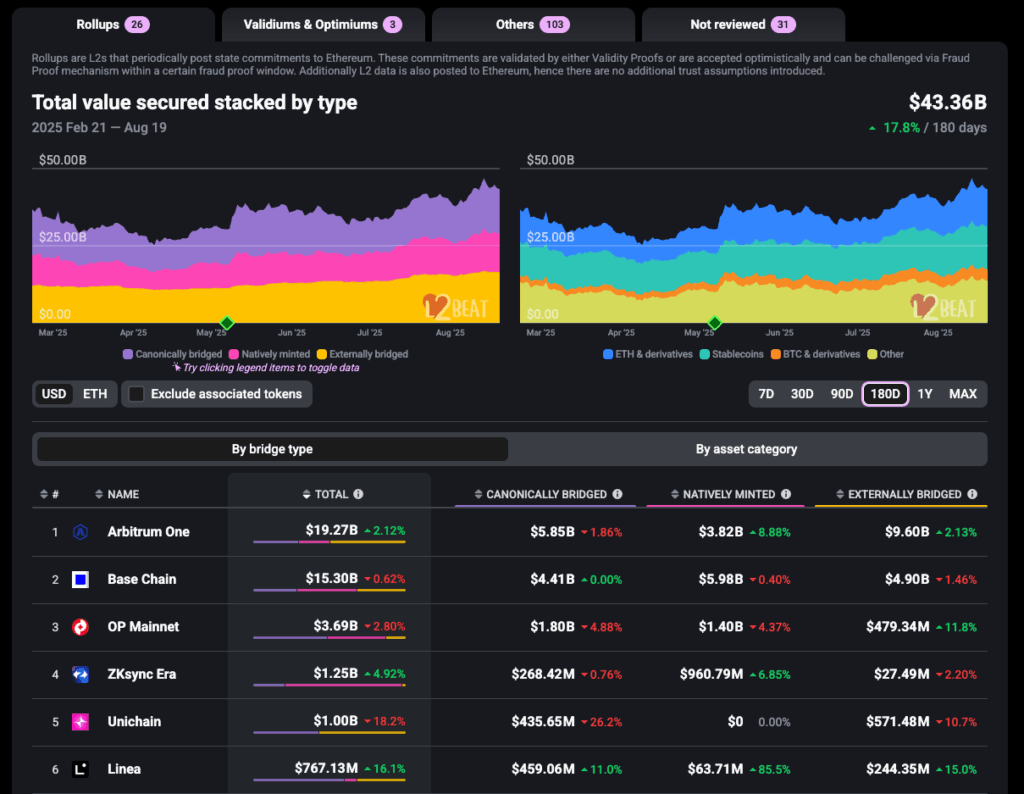Screen dimensions: 1024x794
Task: Toggle Natively minted legend swatch
Action: [x=234, y=354]
